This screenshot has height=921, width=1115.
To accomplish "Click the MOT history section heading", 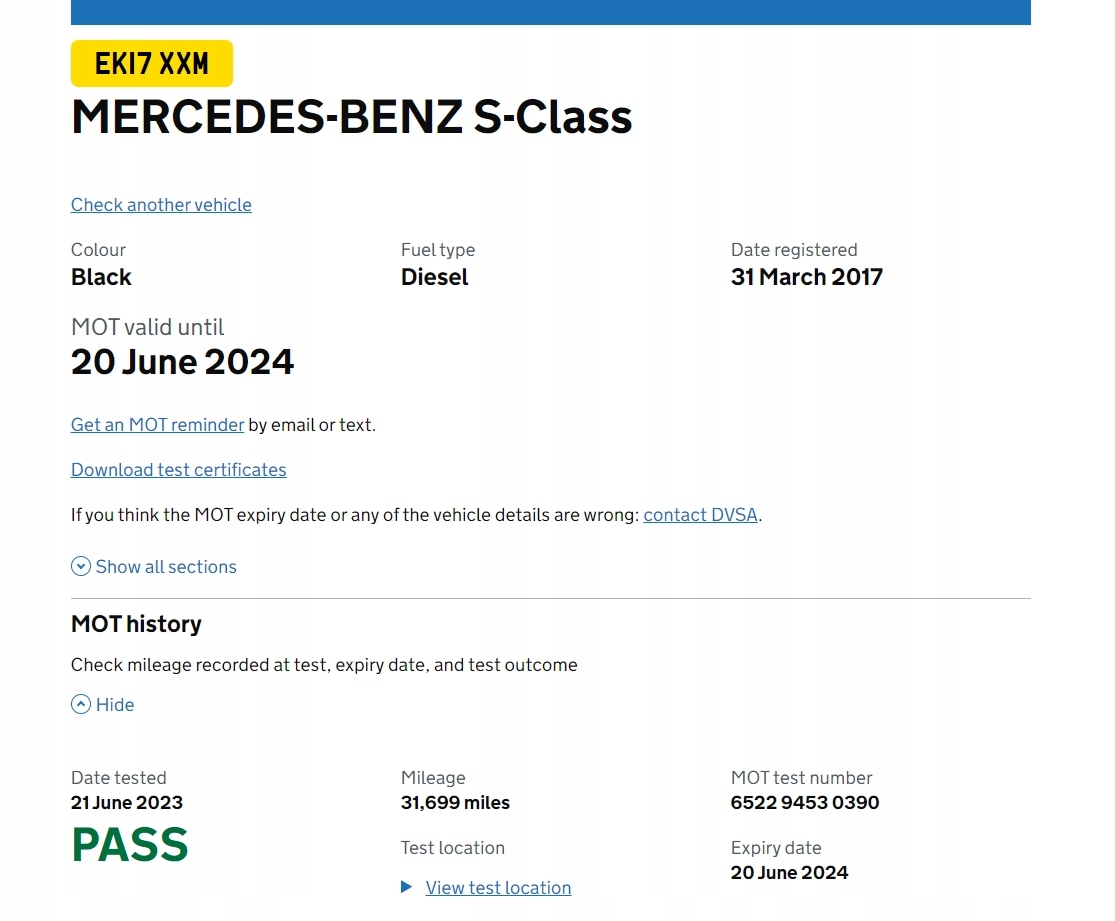I will pyautogui.click(x=136, y=624).
